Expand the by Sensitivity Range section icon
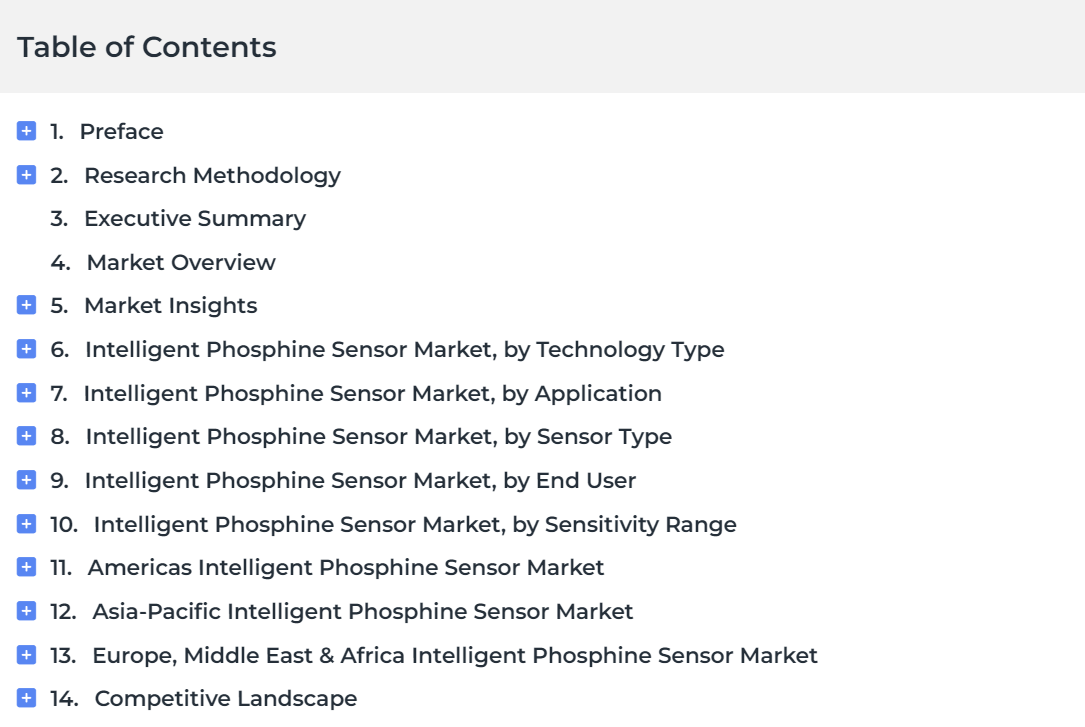 coord(26,524)
